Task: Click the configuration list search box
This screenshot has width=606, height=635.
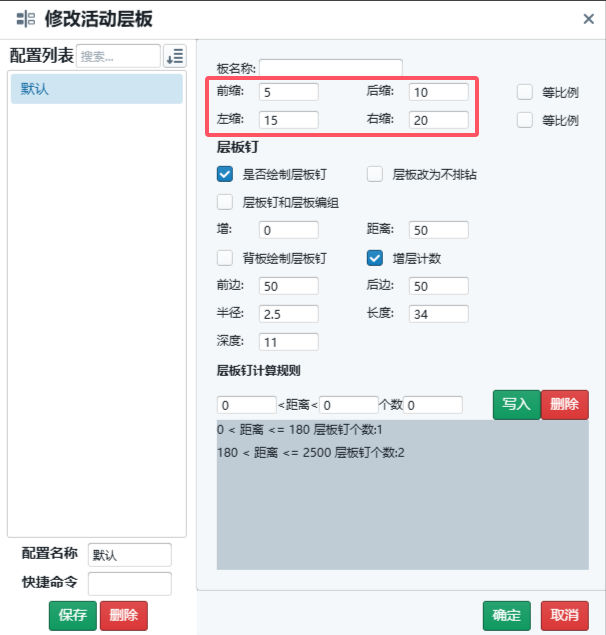Action: pos(118,57)
